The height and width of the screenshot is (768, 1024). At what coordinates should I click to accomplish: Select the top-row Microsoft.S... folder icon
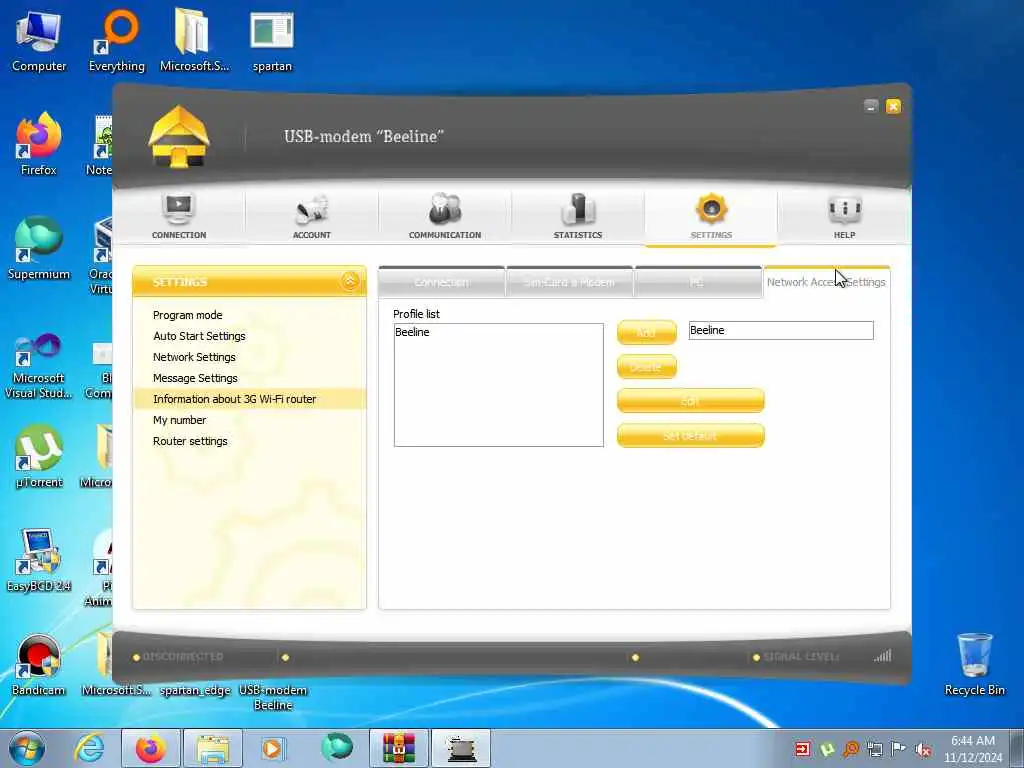[194, 42]
